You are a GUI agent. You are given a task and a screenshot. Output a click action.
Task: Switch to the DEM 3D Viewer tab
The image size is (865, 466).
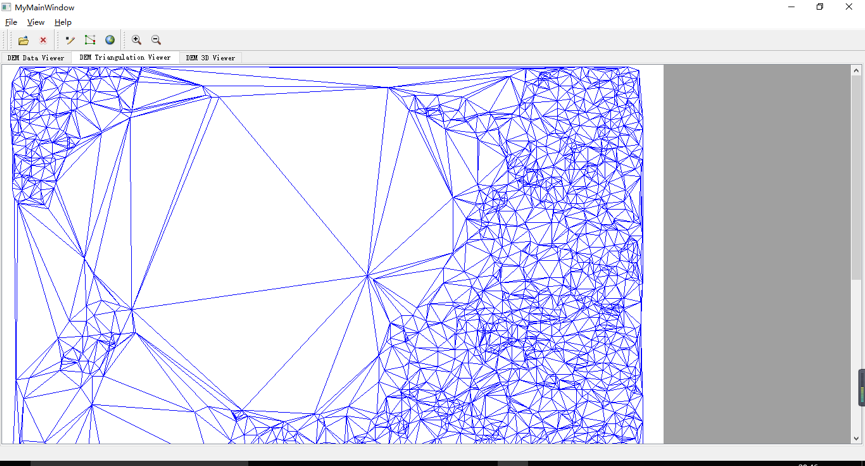pos(210,57)
